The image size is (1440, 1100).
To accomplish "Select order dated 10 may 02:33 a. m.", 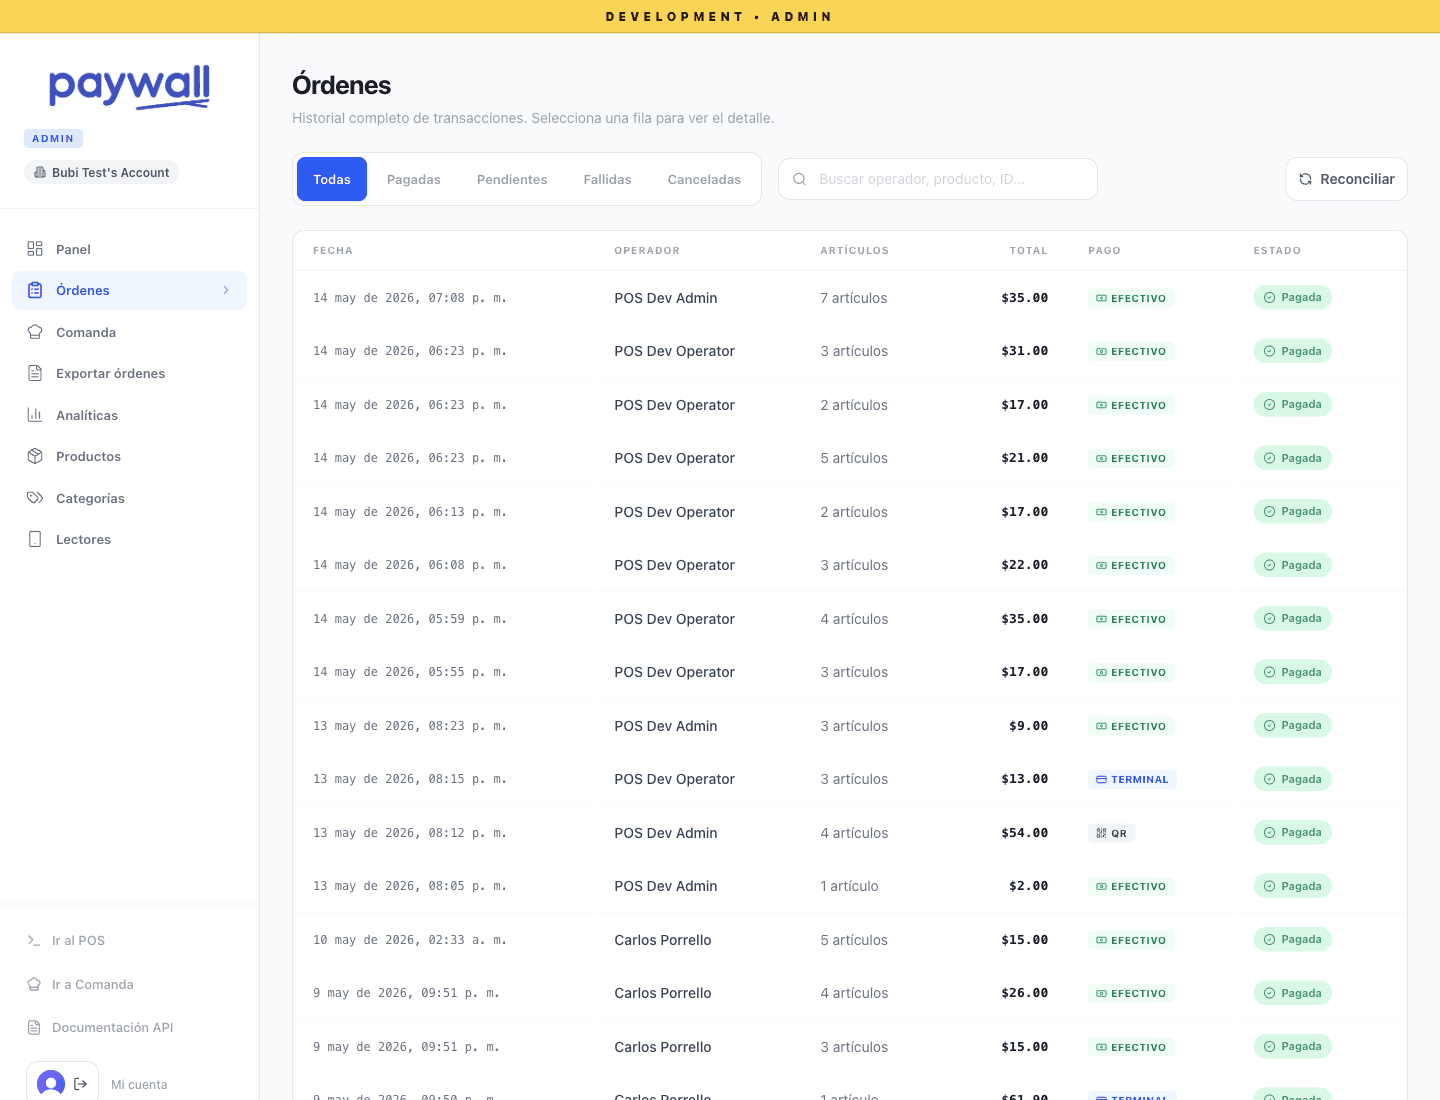I will [850, 940].
